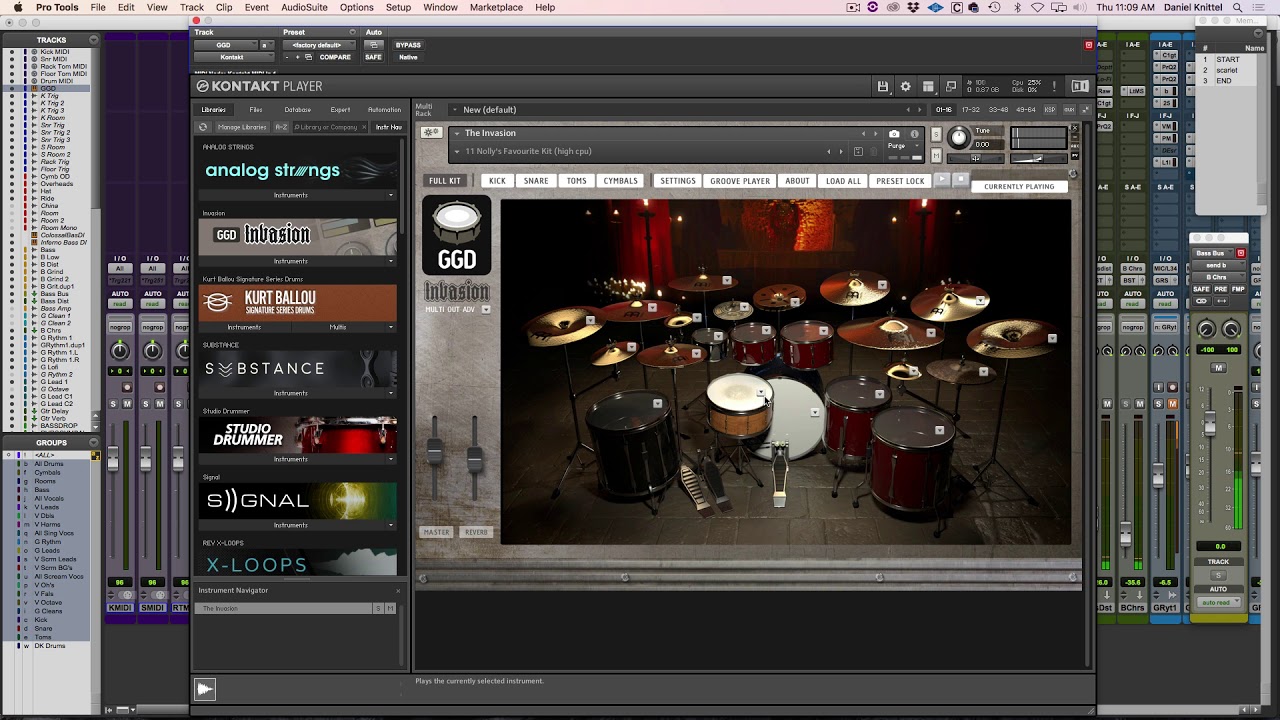Select next instrument preset arrow for The Invasion
Image resolution: width=1280 pixels, height=720 pixels.
pyautogui.click(x=875, y=133)
